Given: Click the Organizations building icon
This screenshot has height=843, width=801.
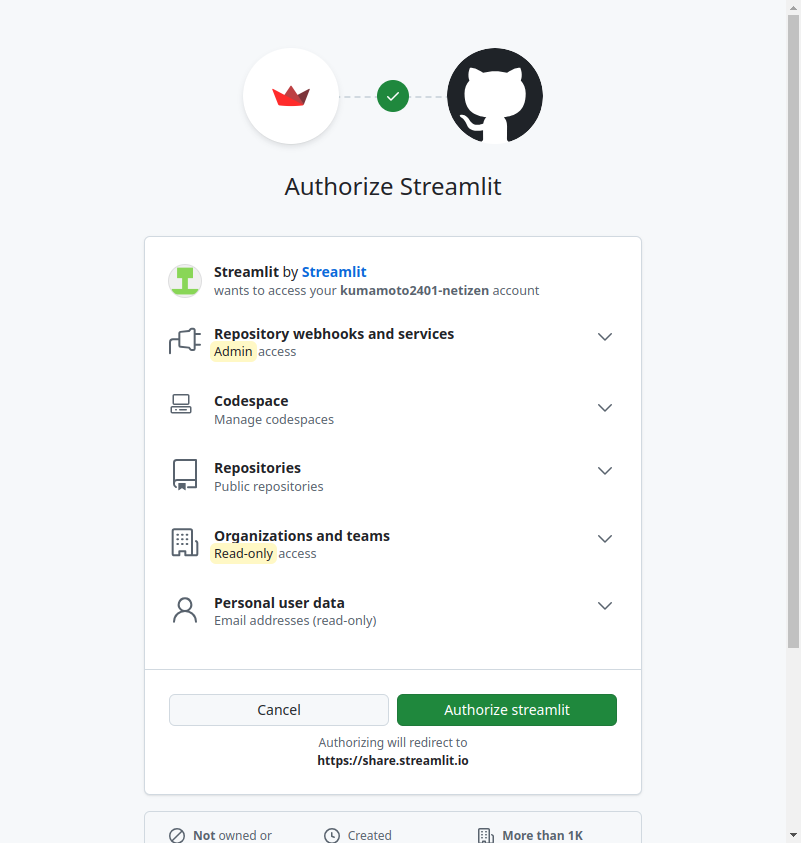Looking at the screenshot, I should (185, 543).
